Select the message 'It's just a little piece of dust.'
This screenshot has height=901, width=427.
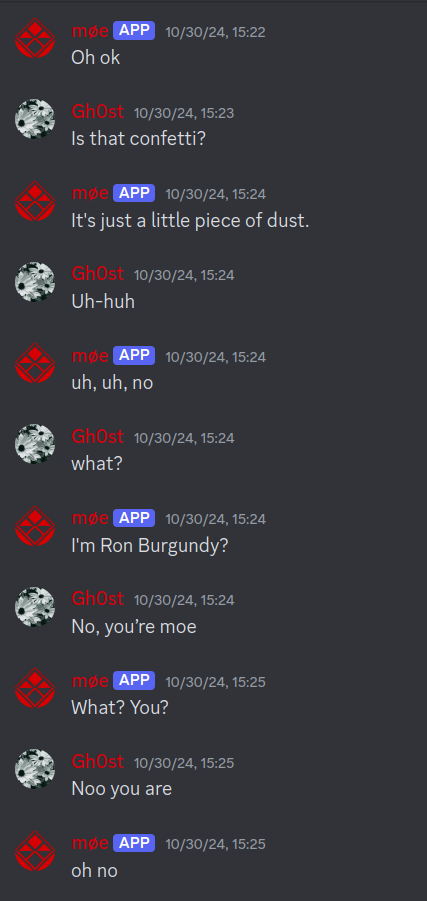pos(190,221)
